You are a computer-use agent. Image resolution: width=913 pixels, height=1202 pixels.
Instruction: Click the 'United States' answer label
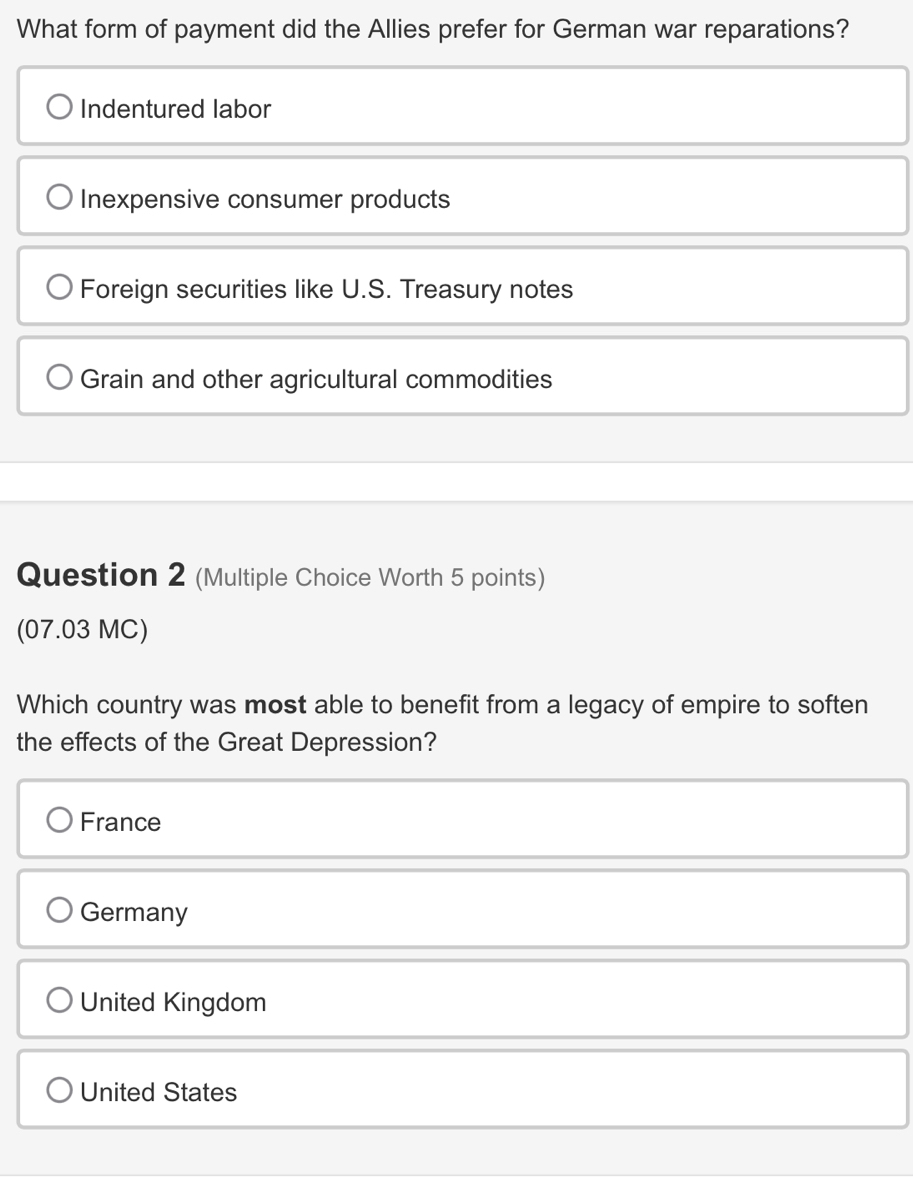(x=159, y=1093)
